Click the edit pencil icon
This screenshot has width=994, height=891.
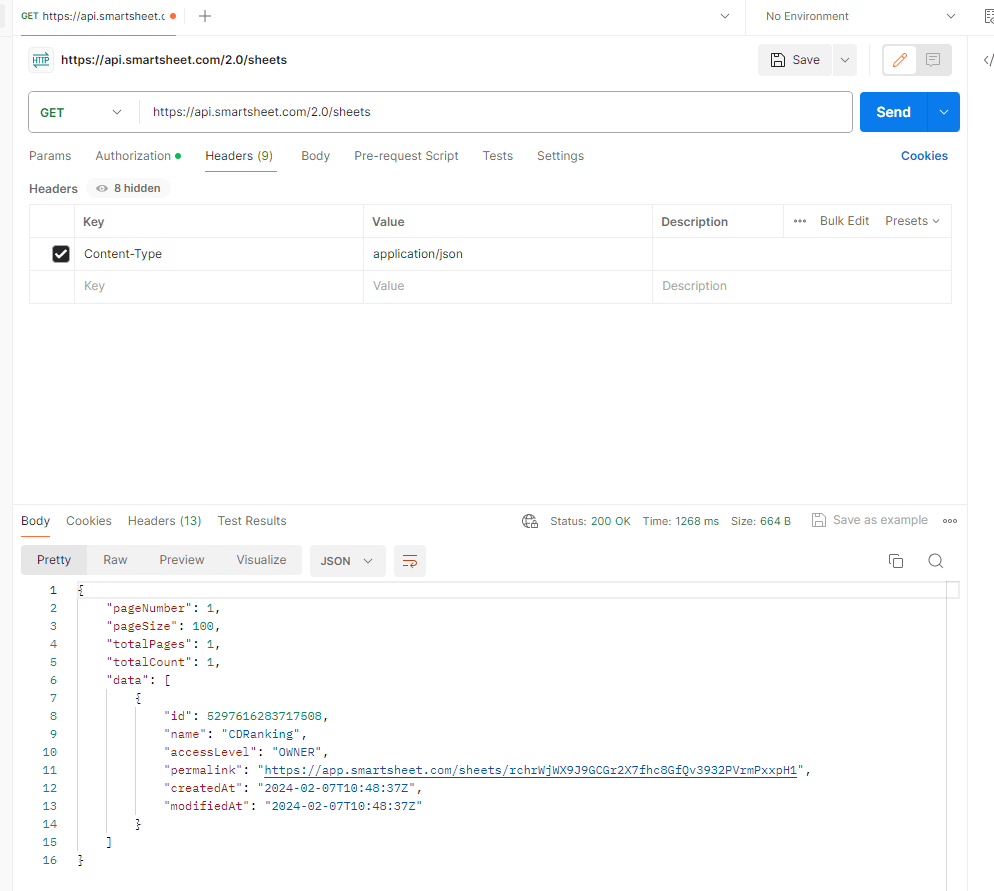(900, 60)
